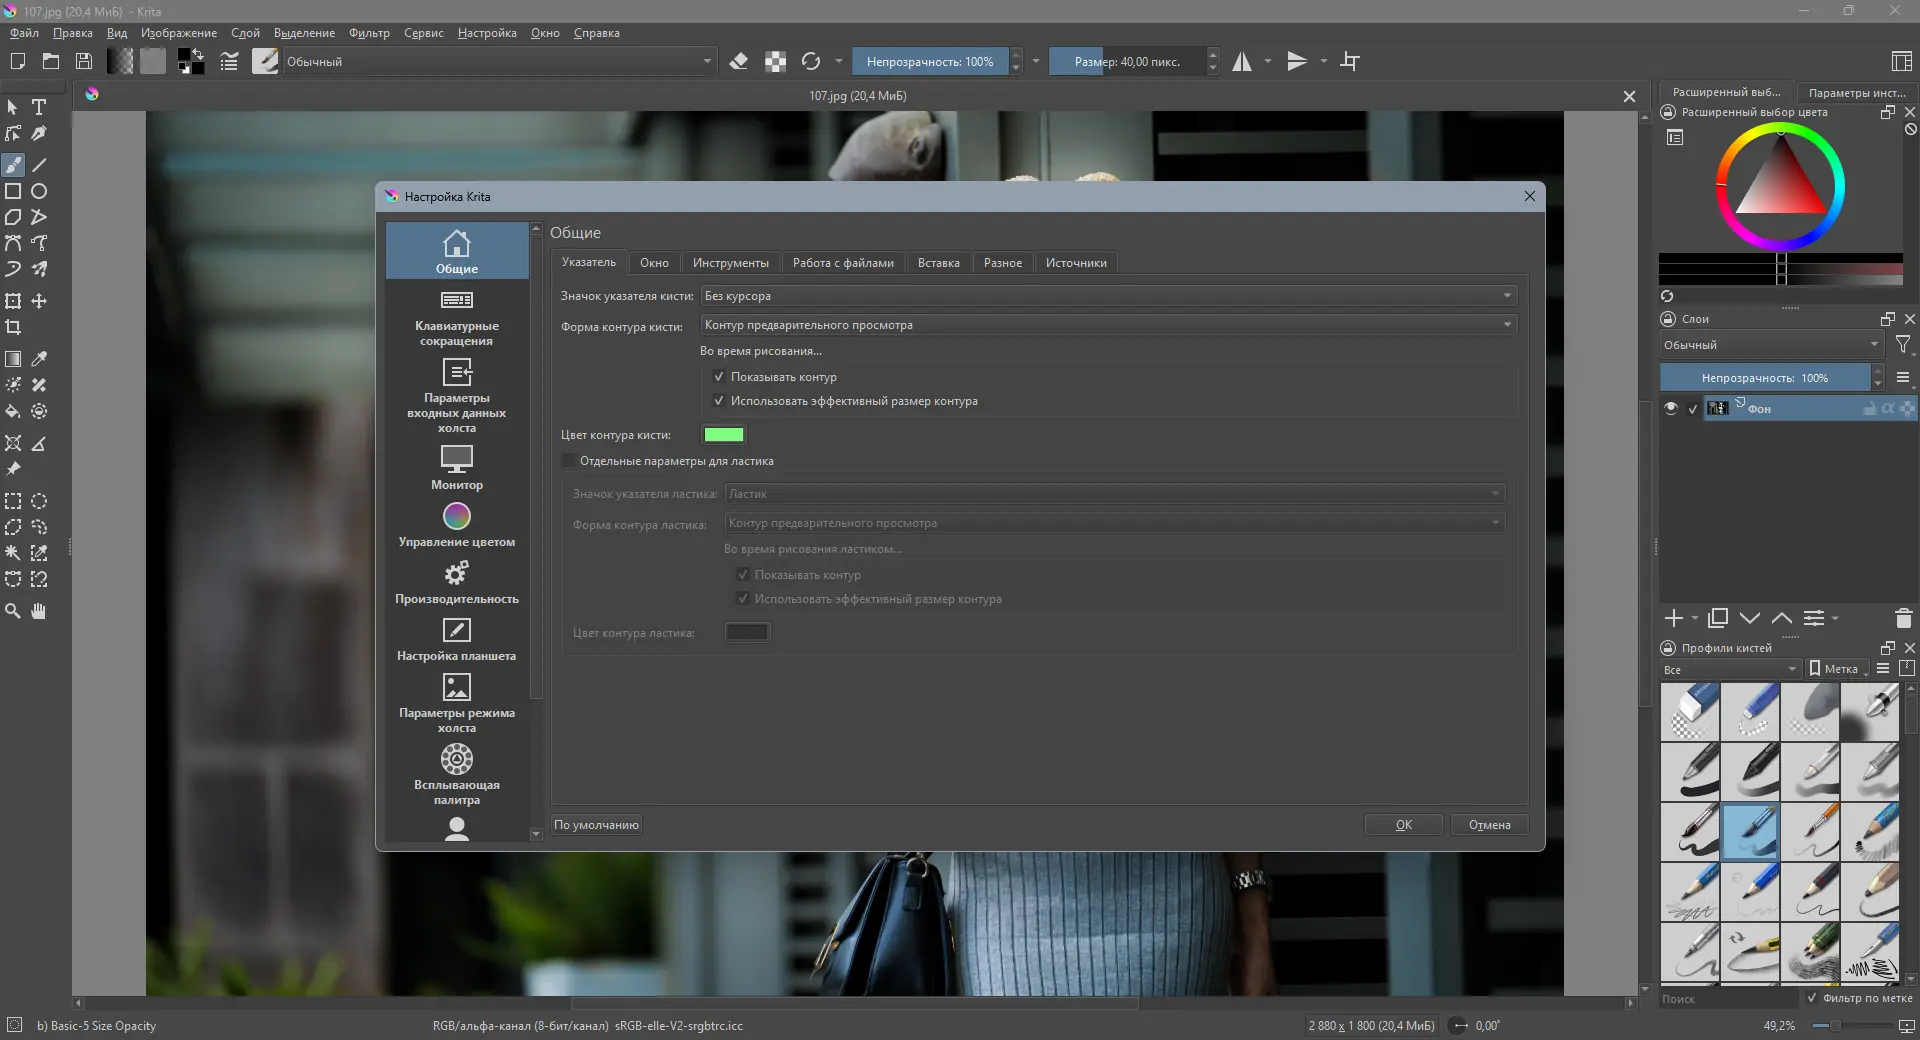
Task: Expand the layer blending mode dropdown
Action: pyautogui.click(x=1770, y=345)
